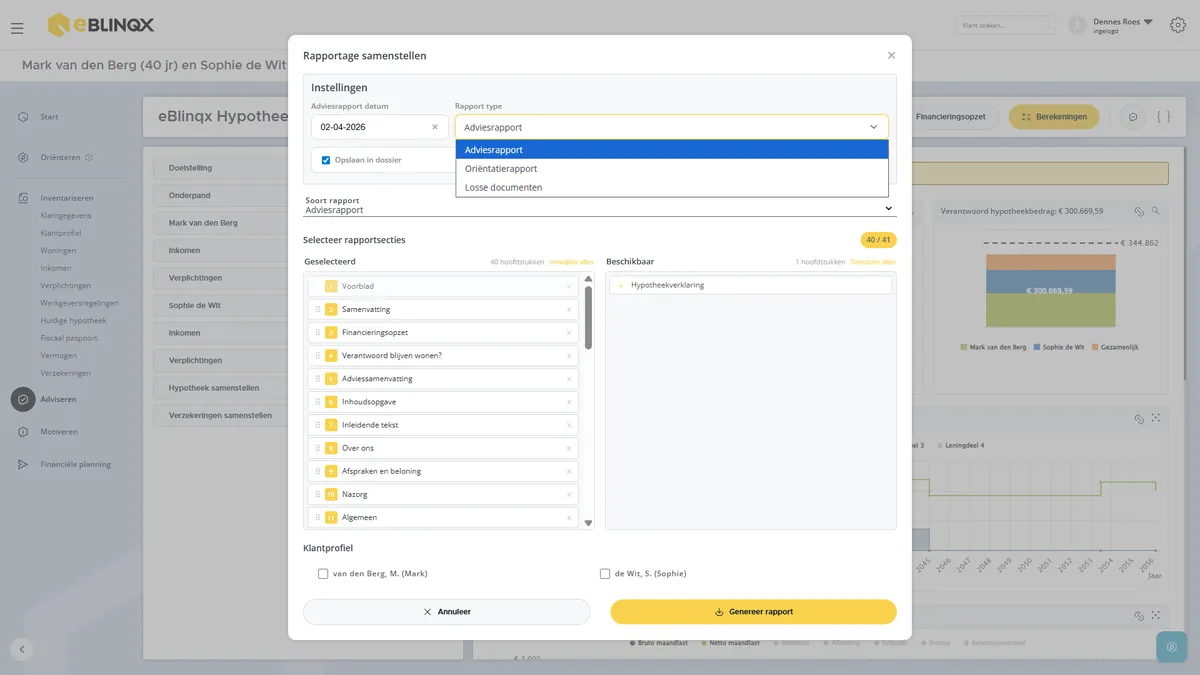Click the drag handle of Inleidende tekst

318,425
